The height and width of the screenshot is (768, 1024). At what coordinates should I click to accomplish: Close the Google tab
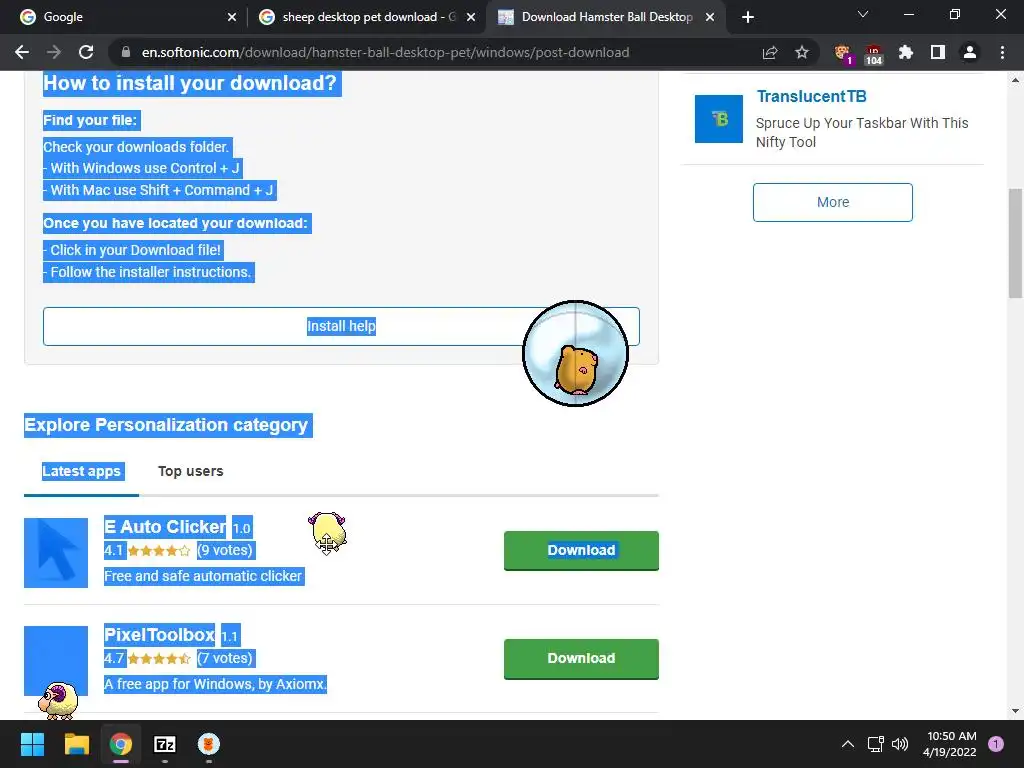(232, 17)
